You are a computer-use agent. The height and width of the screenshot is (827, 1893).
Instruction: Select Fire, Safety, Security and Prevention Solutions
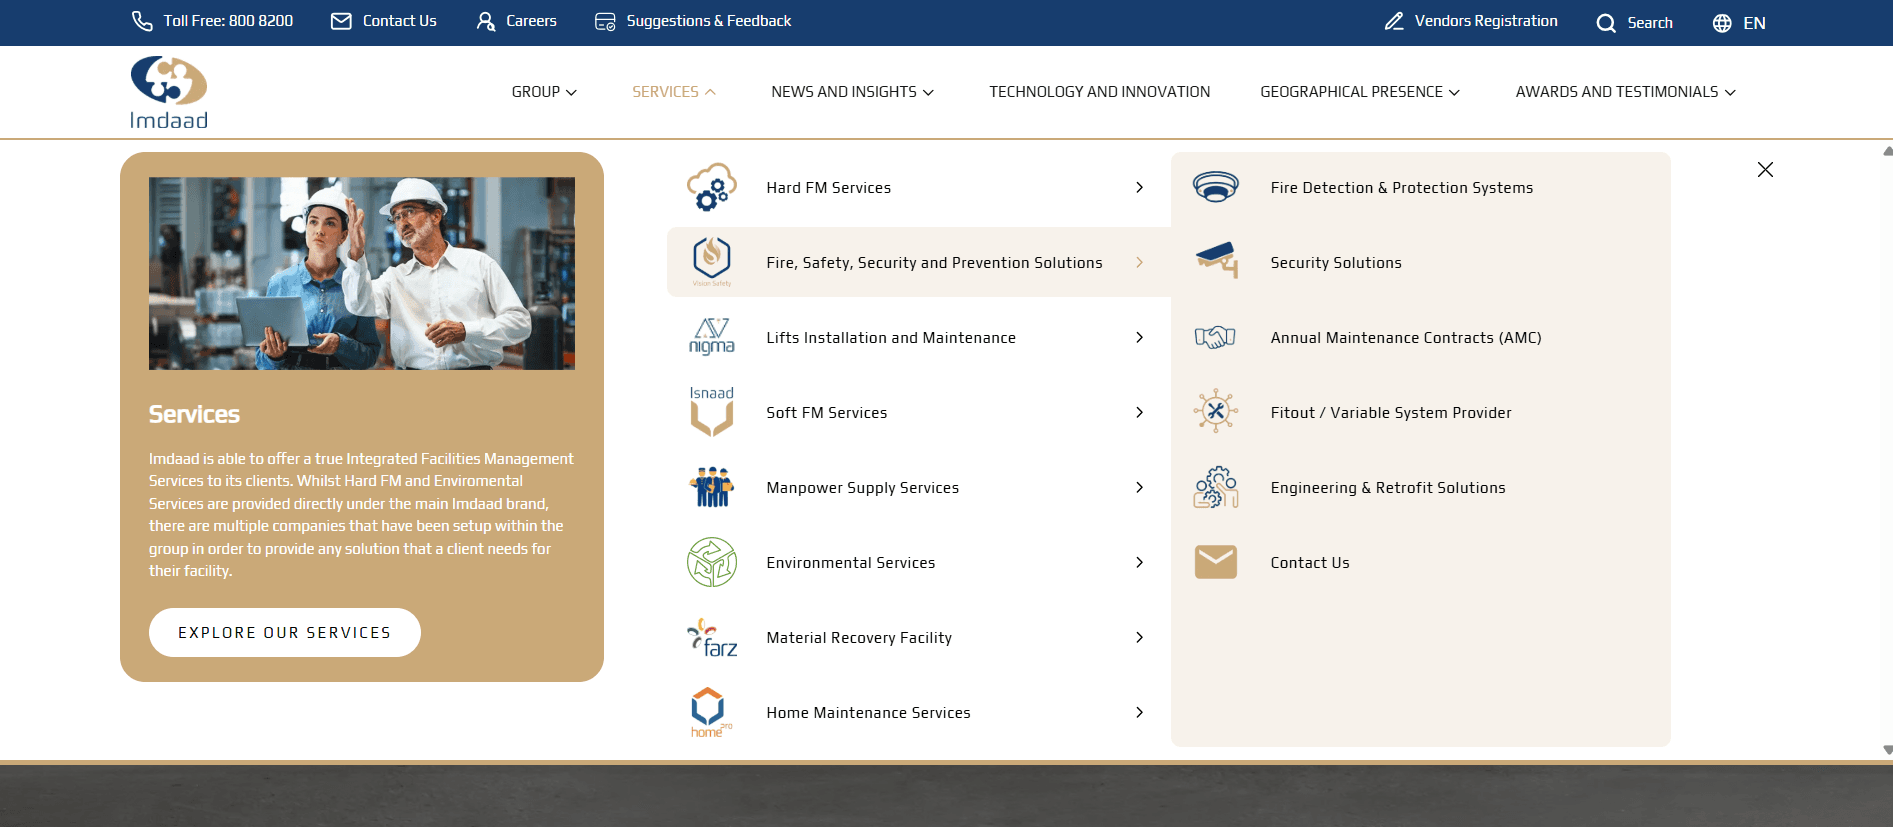tap(919, 262)
